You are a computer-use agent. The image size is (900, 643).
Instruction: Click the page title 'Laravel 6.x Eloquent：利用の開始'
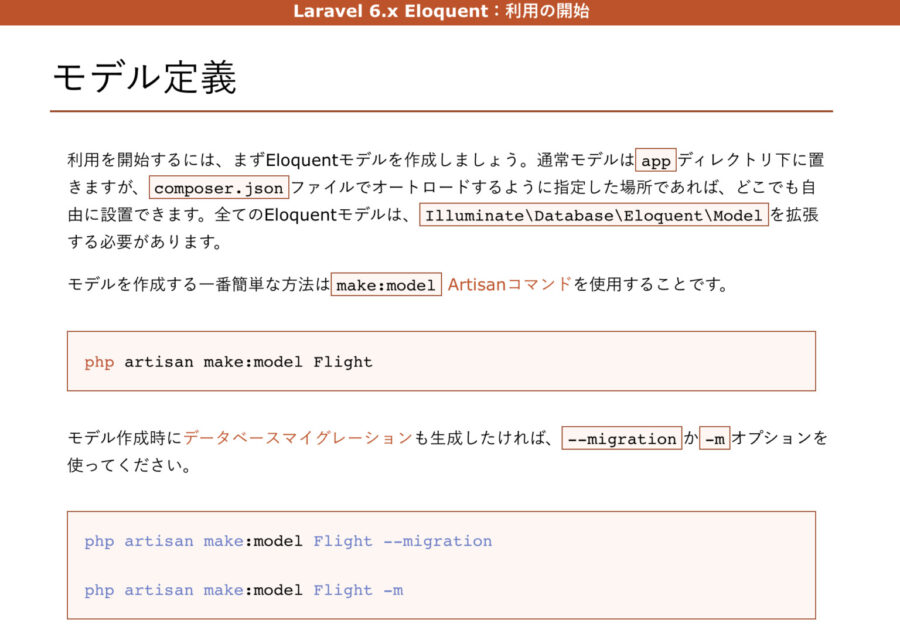[x=441, y=11]
